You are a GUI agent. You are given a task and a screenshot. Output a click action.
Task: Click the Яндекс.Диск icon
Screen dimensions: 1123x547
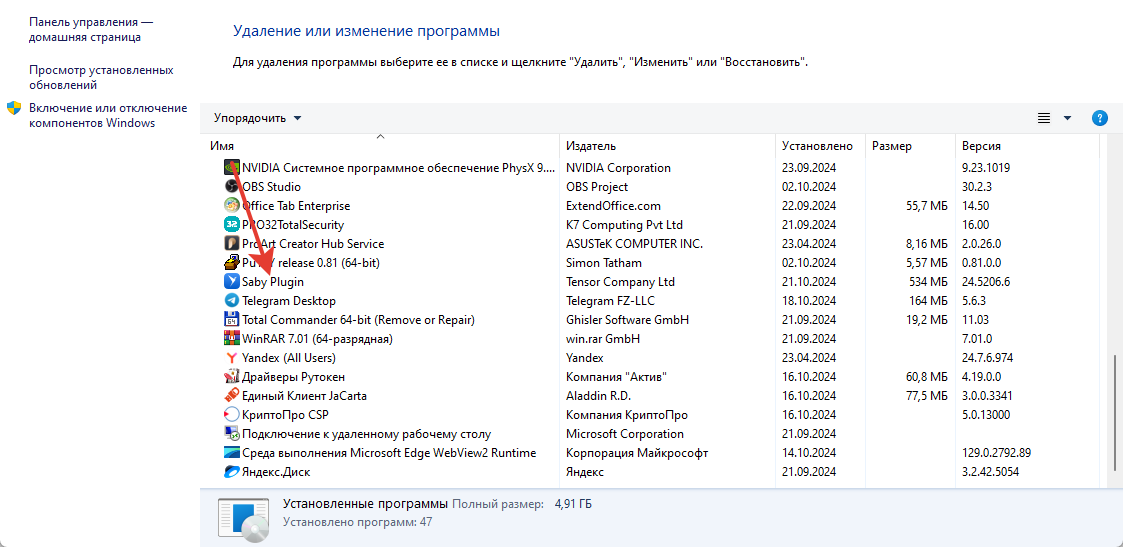point(232,472)
